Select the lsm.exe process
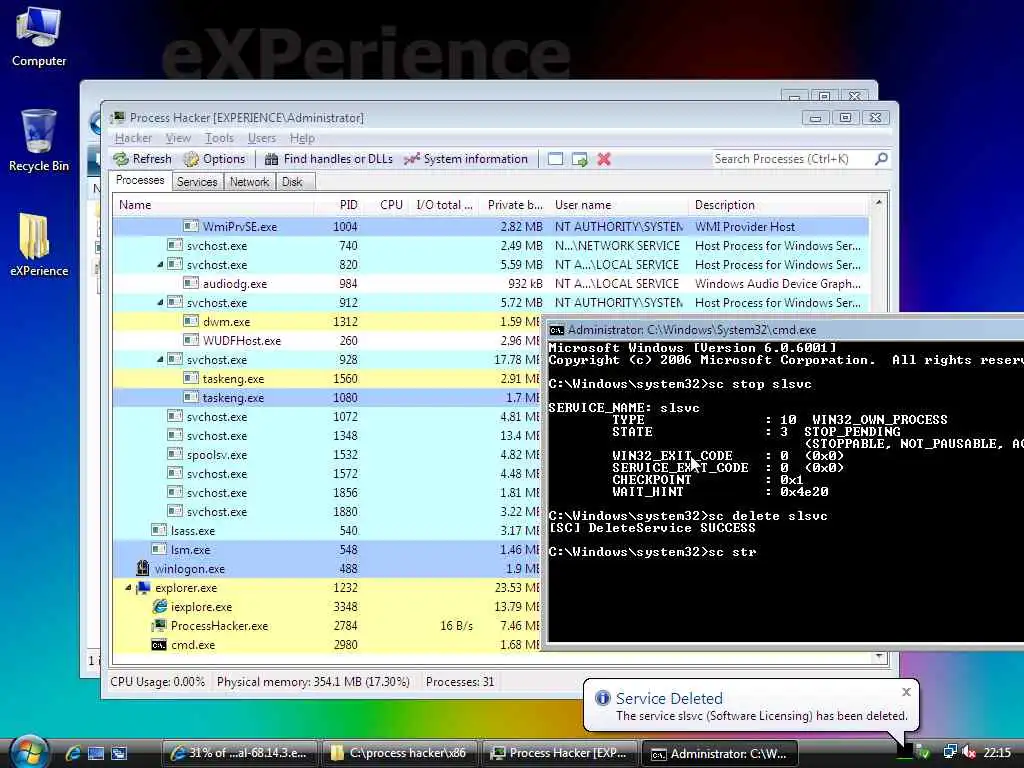 point(327,550)
